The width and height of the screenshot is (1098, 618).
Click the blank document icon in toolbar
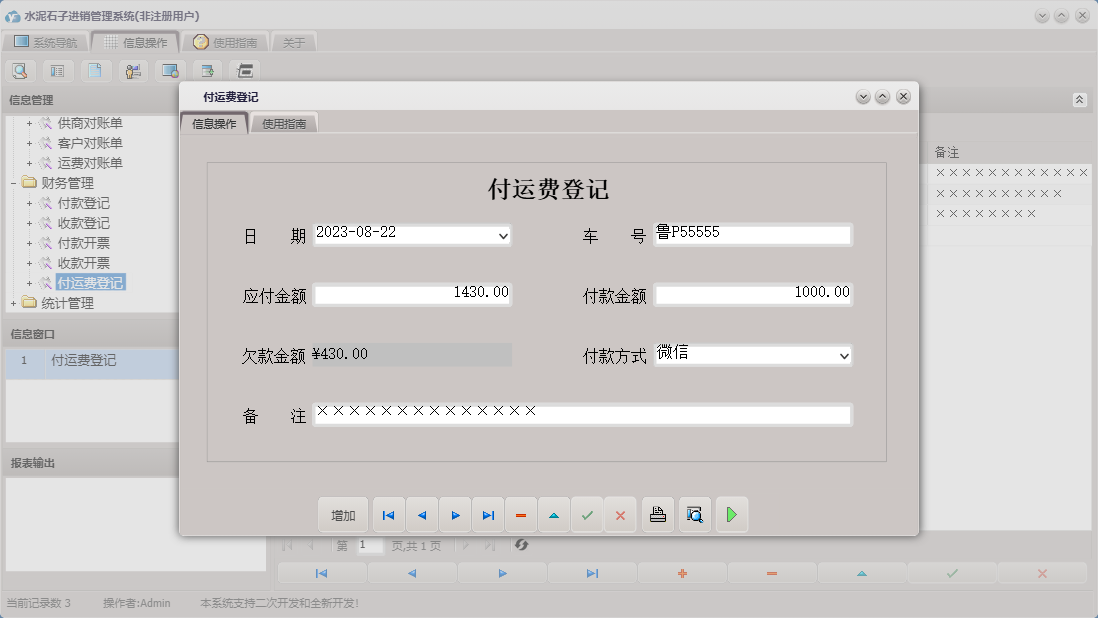(x=95, y=70)
